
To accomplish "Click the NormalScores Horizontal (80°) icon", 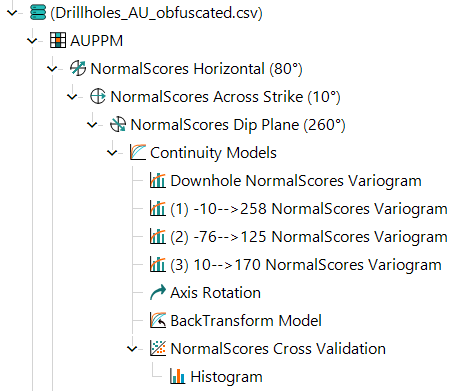I will tap(78, 68).
